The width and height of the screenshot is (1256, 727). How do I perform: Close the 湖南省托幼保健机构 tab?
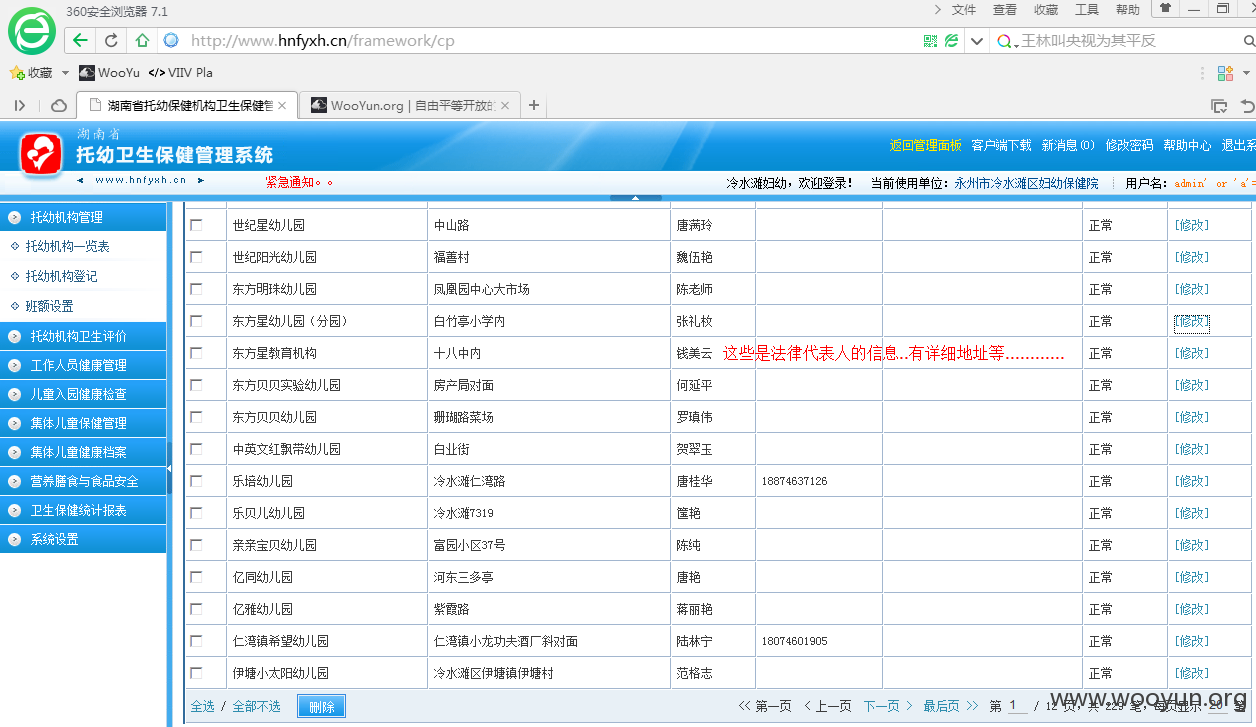click(x=282, y=105)
